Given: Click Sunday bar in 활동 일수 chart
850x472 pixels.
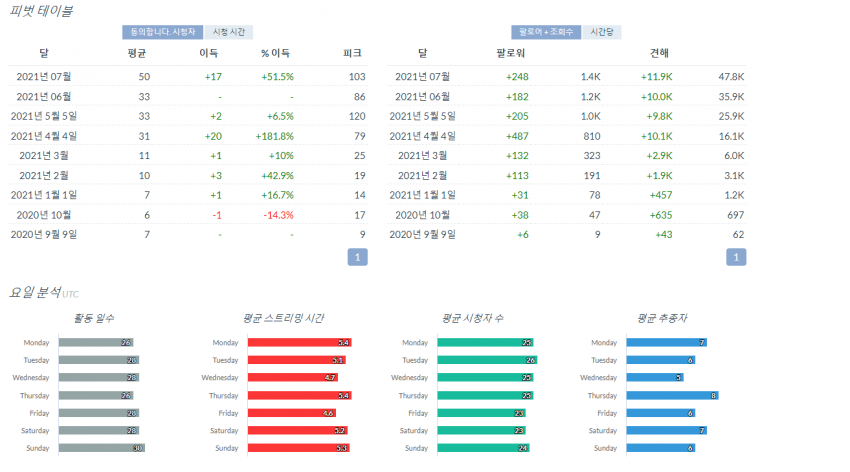Looking at the screenshot, I should [x=101, y=448].
